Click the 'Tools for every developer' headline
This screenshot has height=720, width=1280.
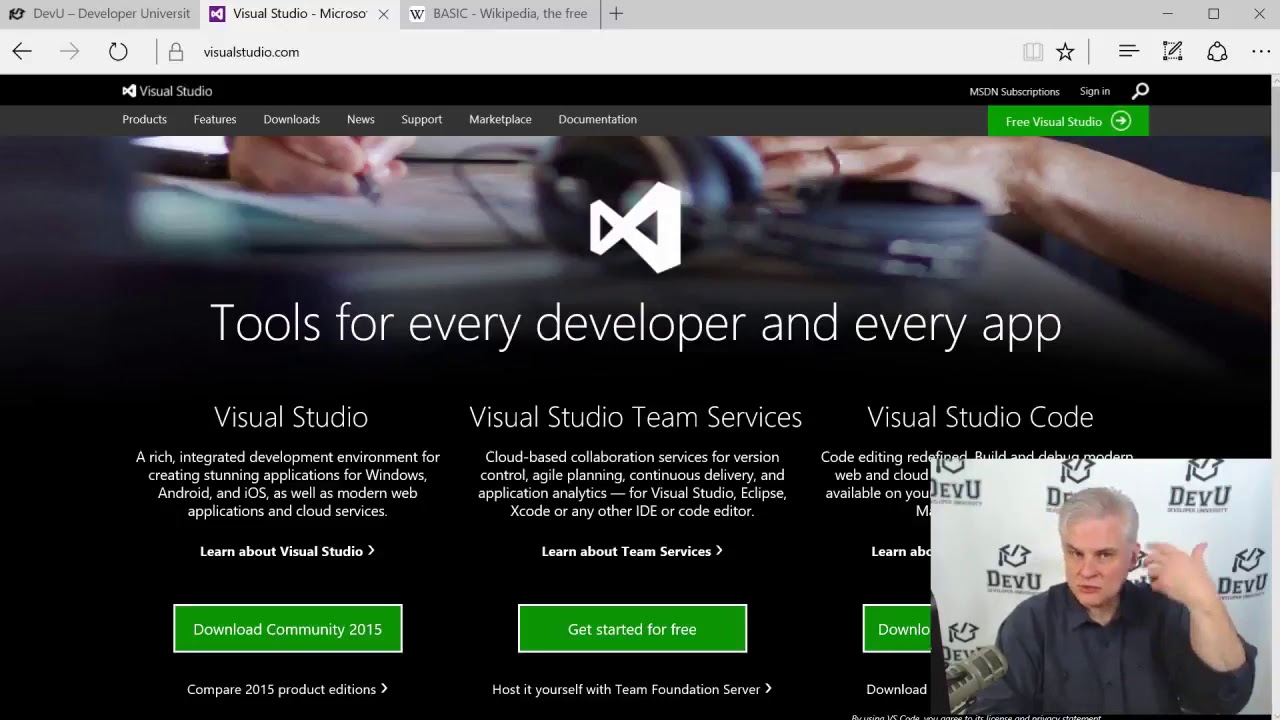click(x=636, y=323)
